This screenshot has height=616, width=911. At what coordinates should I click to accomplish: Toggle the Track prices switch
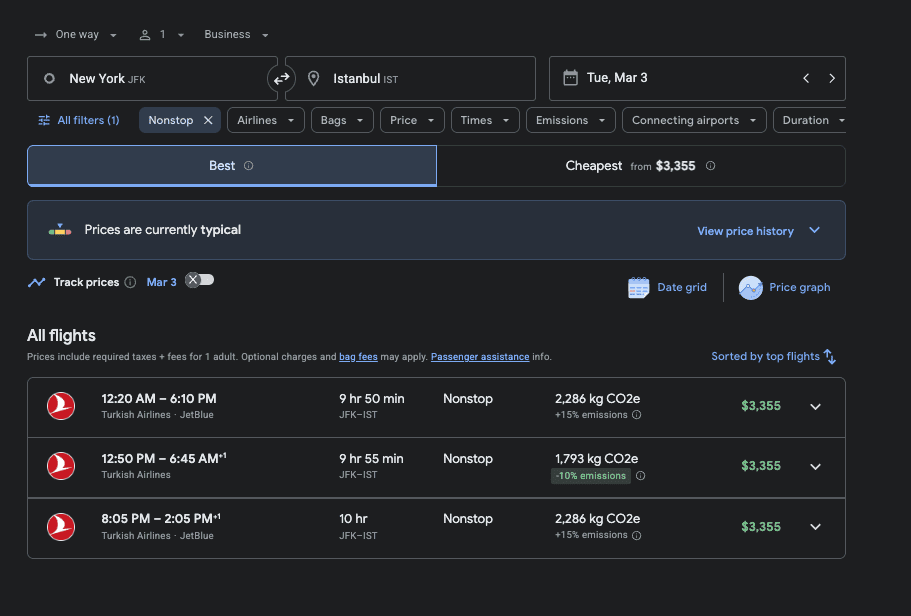pos(199,281)
